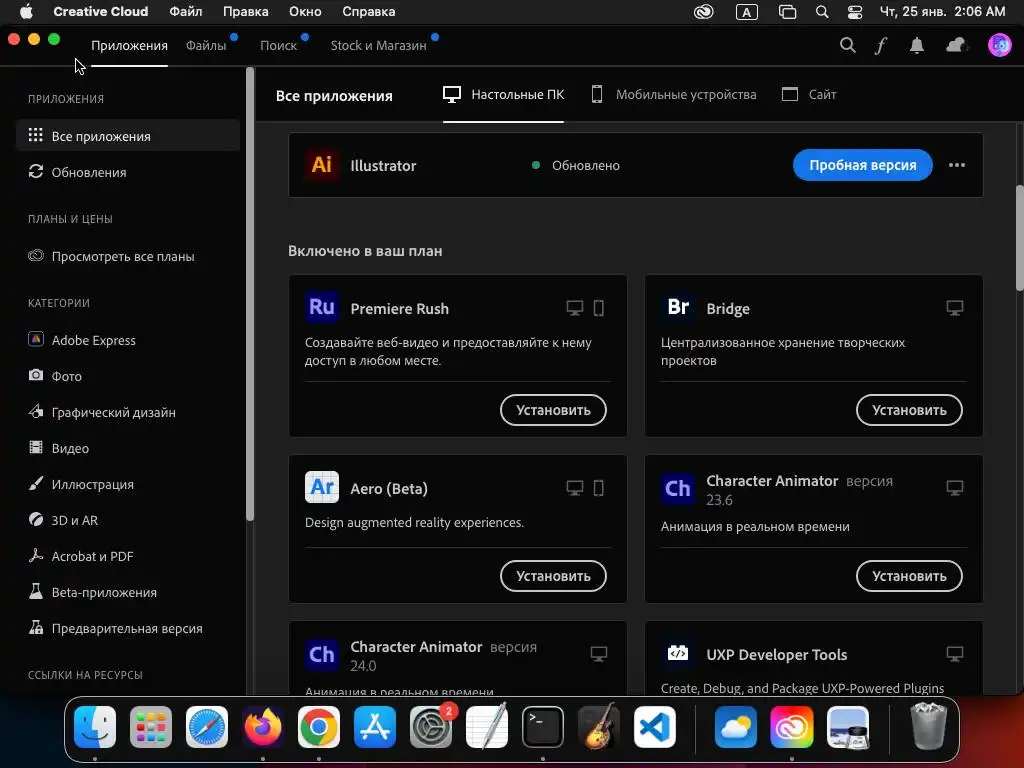Open Finder from the Dock

tap(95, 726)
